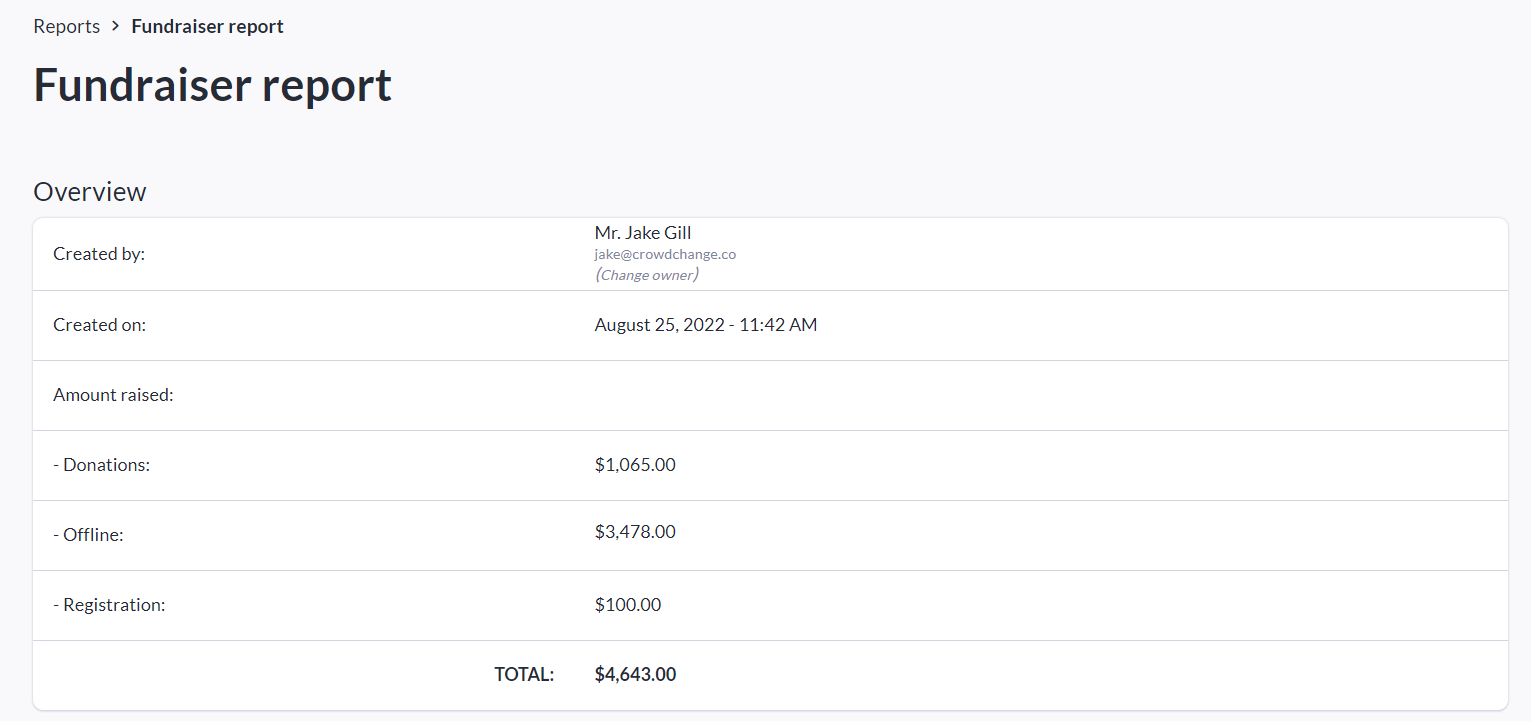Click the jake@crowdchange.co email address
This screenshot has height=721, width=1531.
665,254
